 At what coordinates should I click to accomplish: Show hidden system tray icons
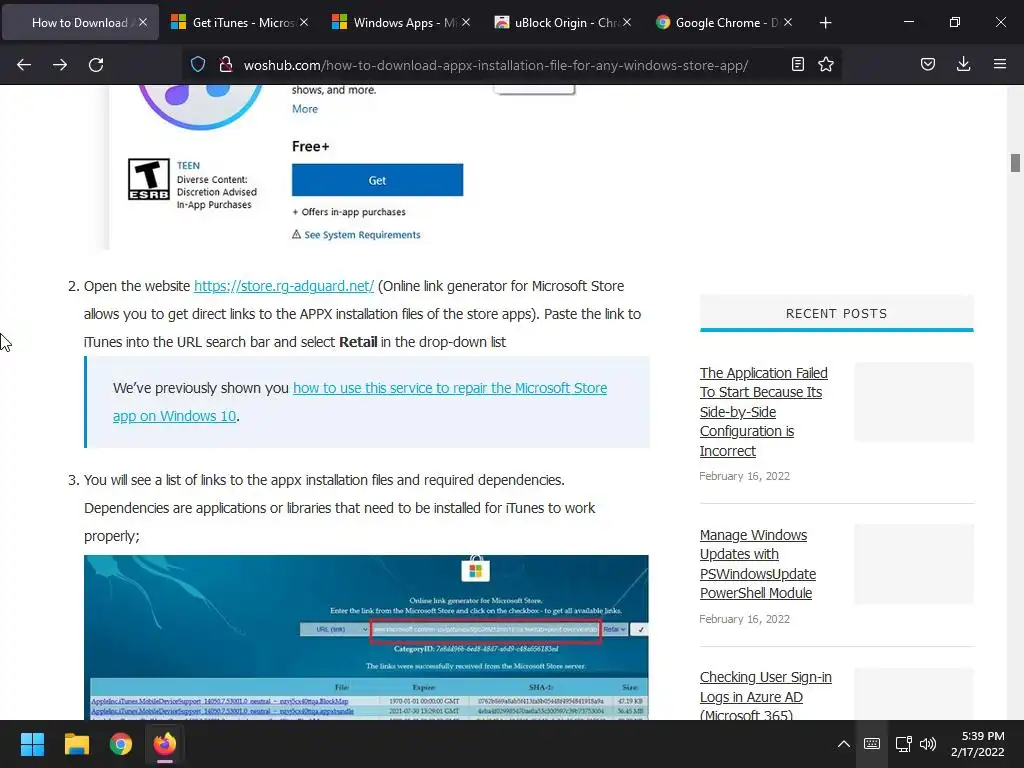pos(844,744)
